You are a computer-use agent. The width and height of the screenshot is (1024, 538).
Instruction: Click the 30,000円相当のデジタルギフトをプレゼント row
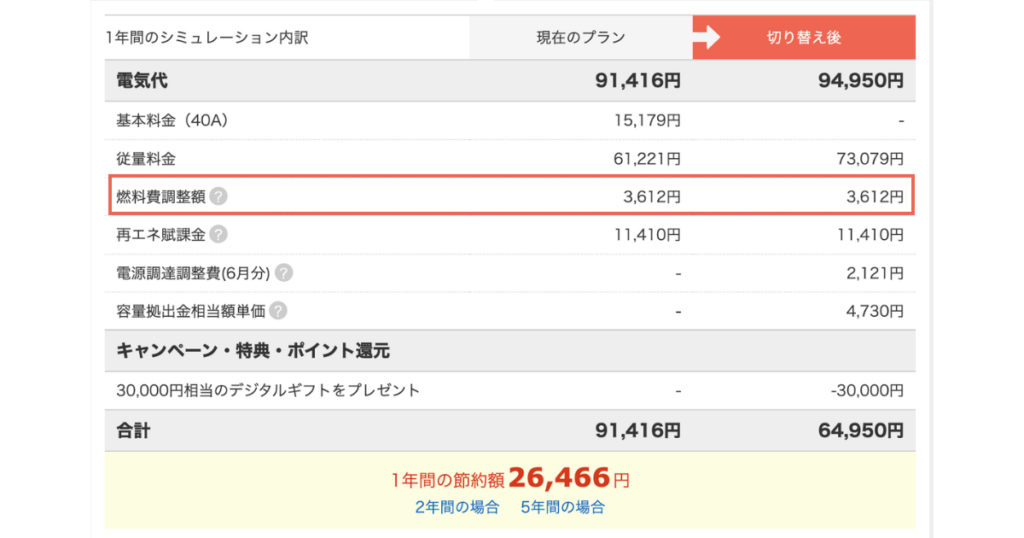coord(510,390)
